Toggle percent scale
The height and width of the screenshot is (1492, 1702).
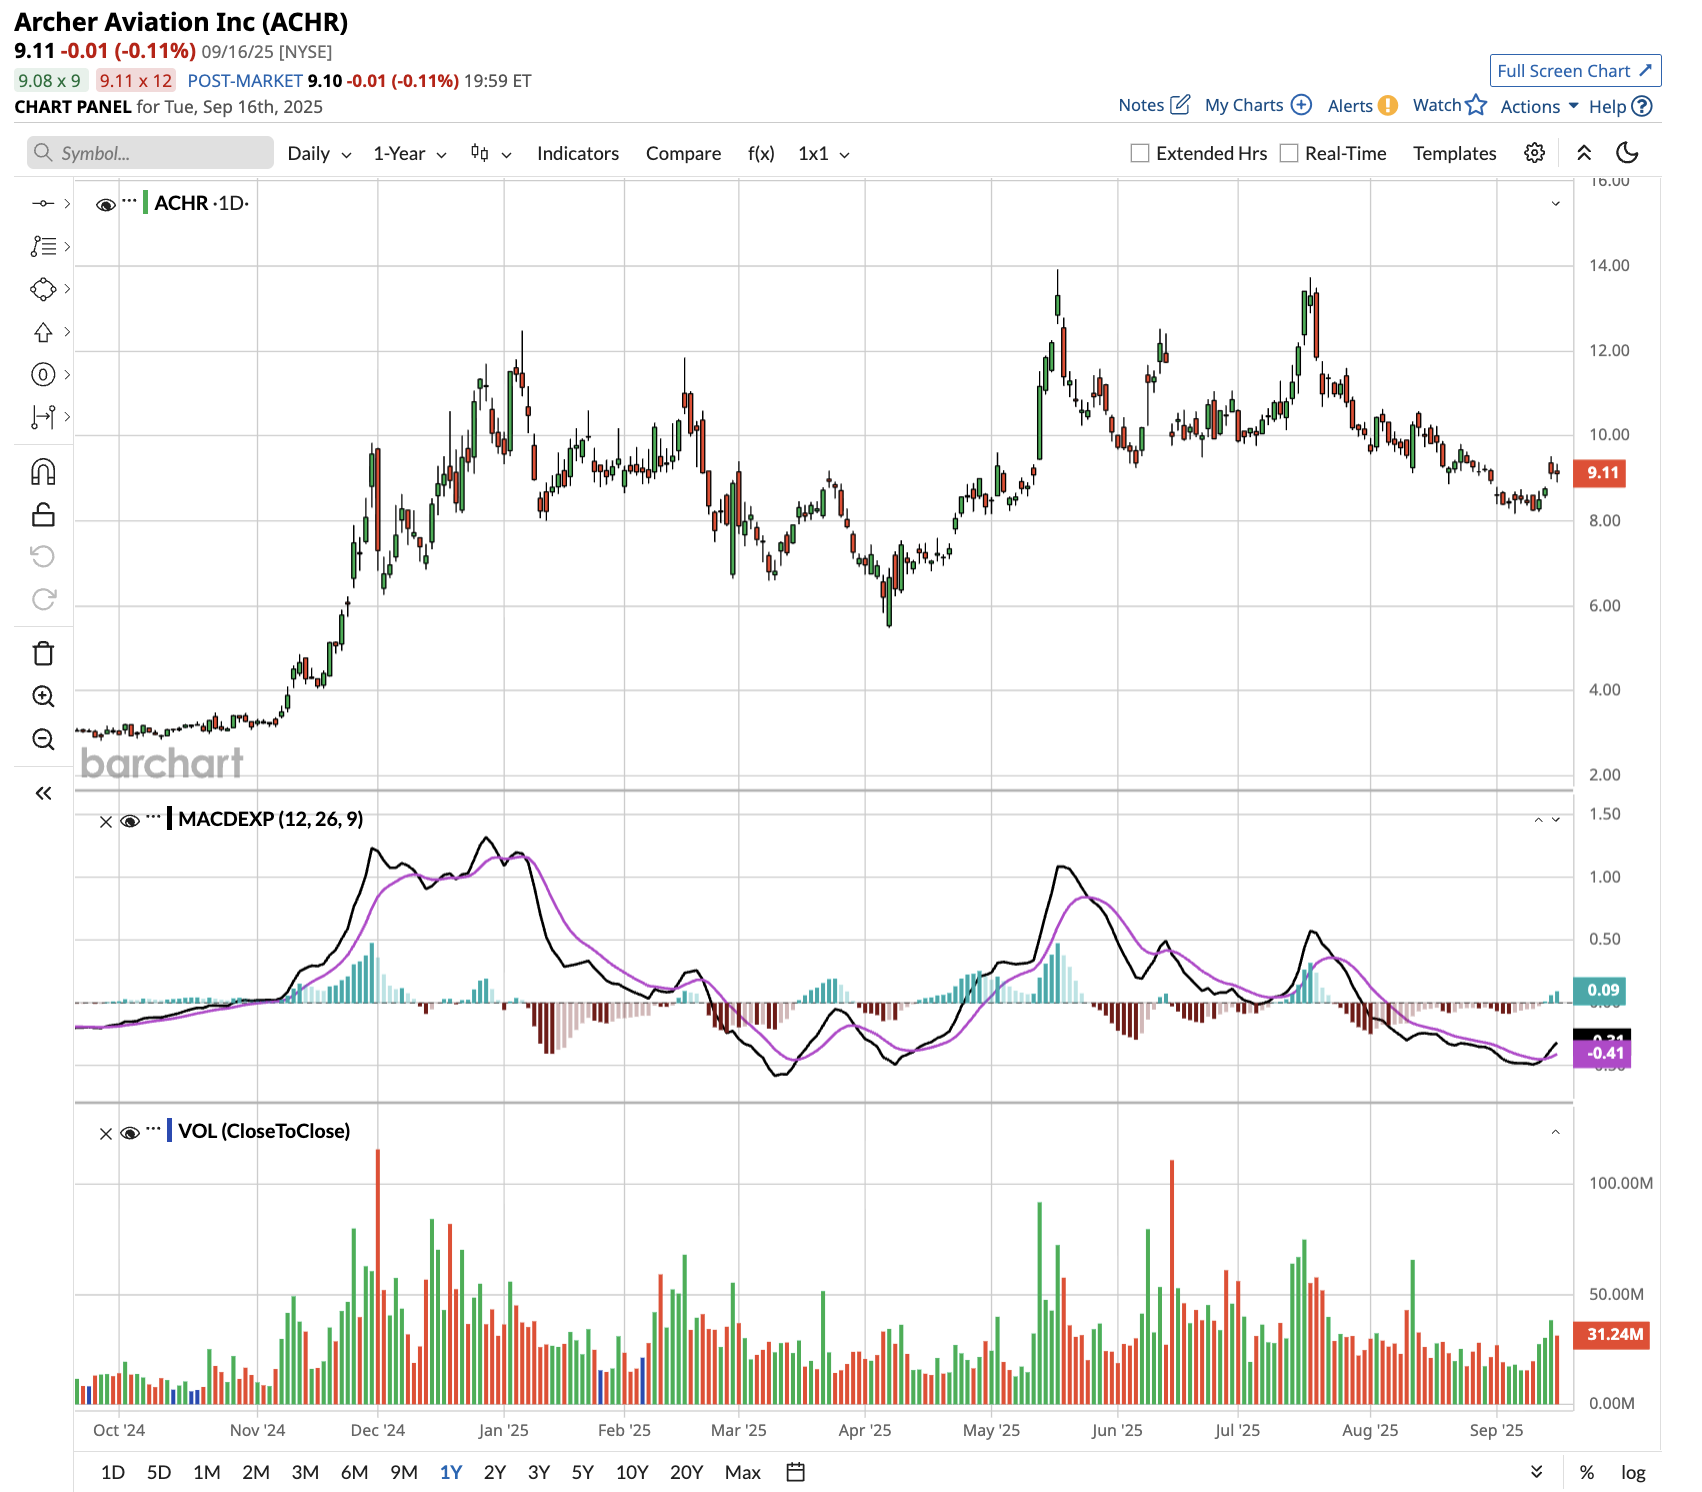[x=1587, y=1472]
